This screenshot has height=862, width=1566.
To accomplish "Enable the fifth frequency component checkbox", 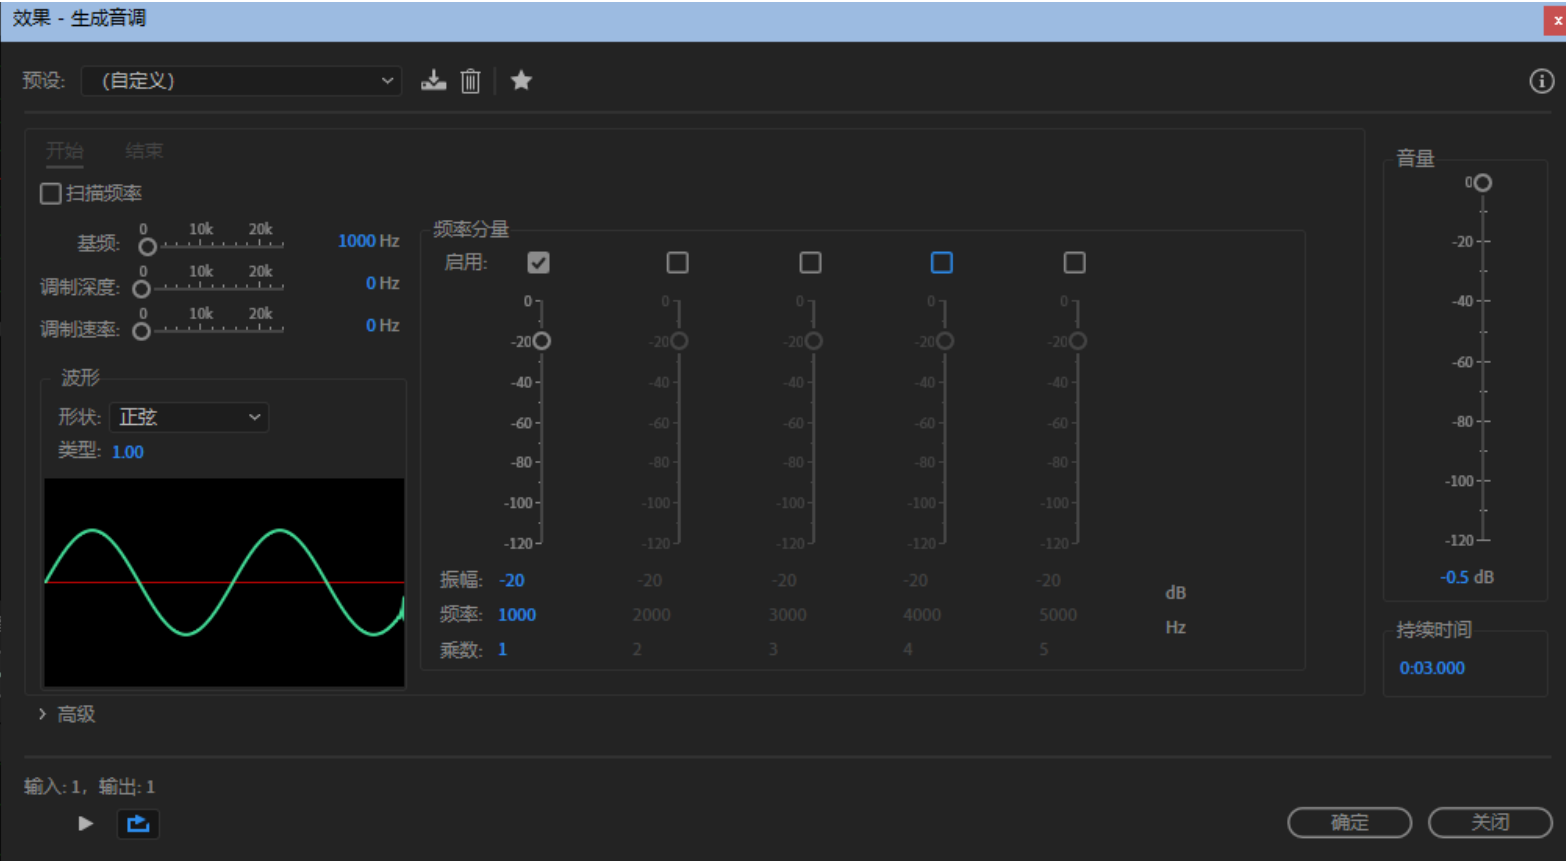I will [1074, 263].
